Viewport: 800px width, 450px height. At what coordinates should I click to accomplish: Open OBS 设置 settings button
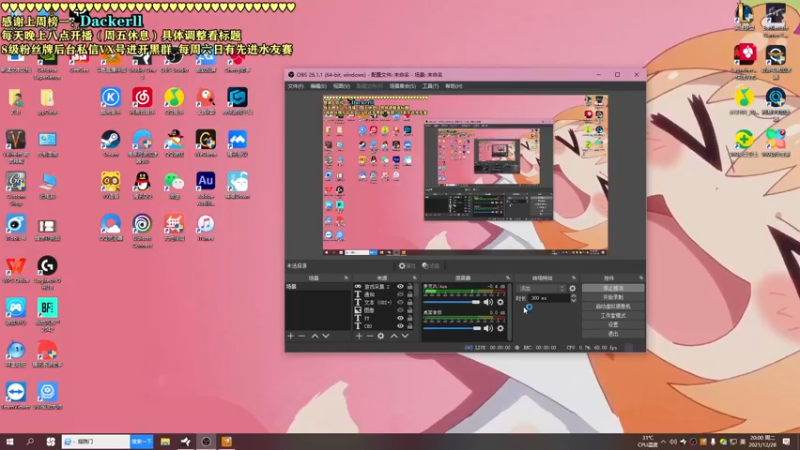(613, 324)
